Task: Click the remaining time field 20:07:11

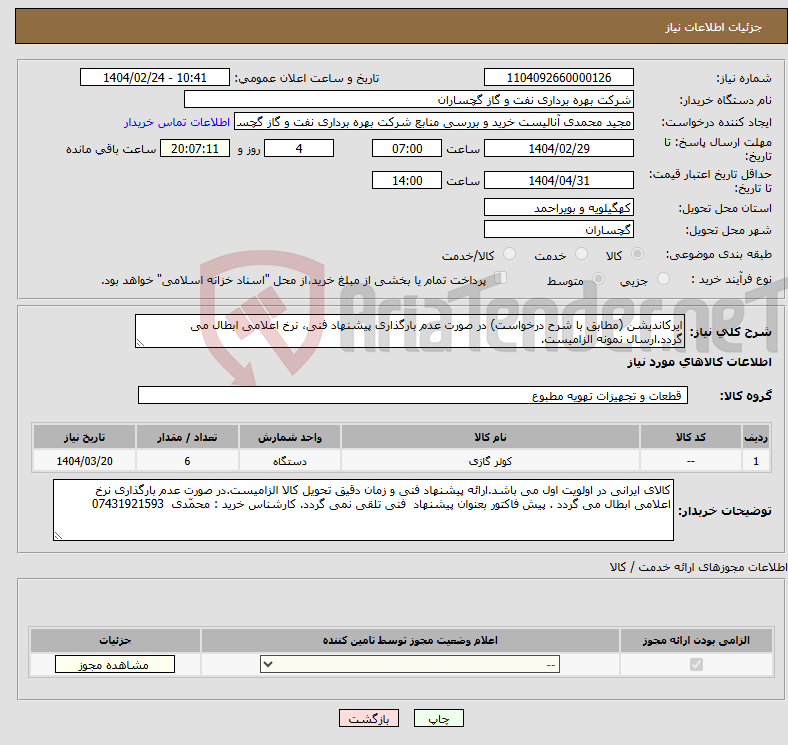Action: click(195, 148)
